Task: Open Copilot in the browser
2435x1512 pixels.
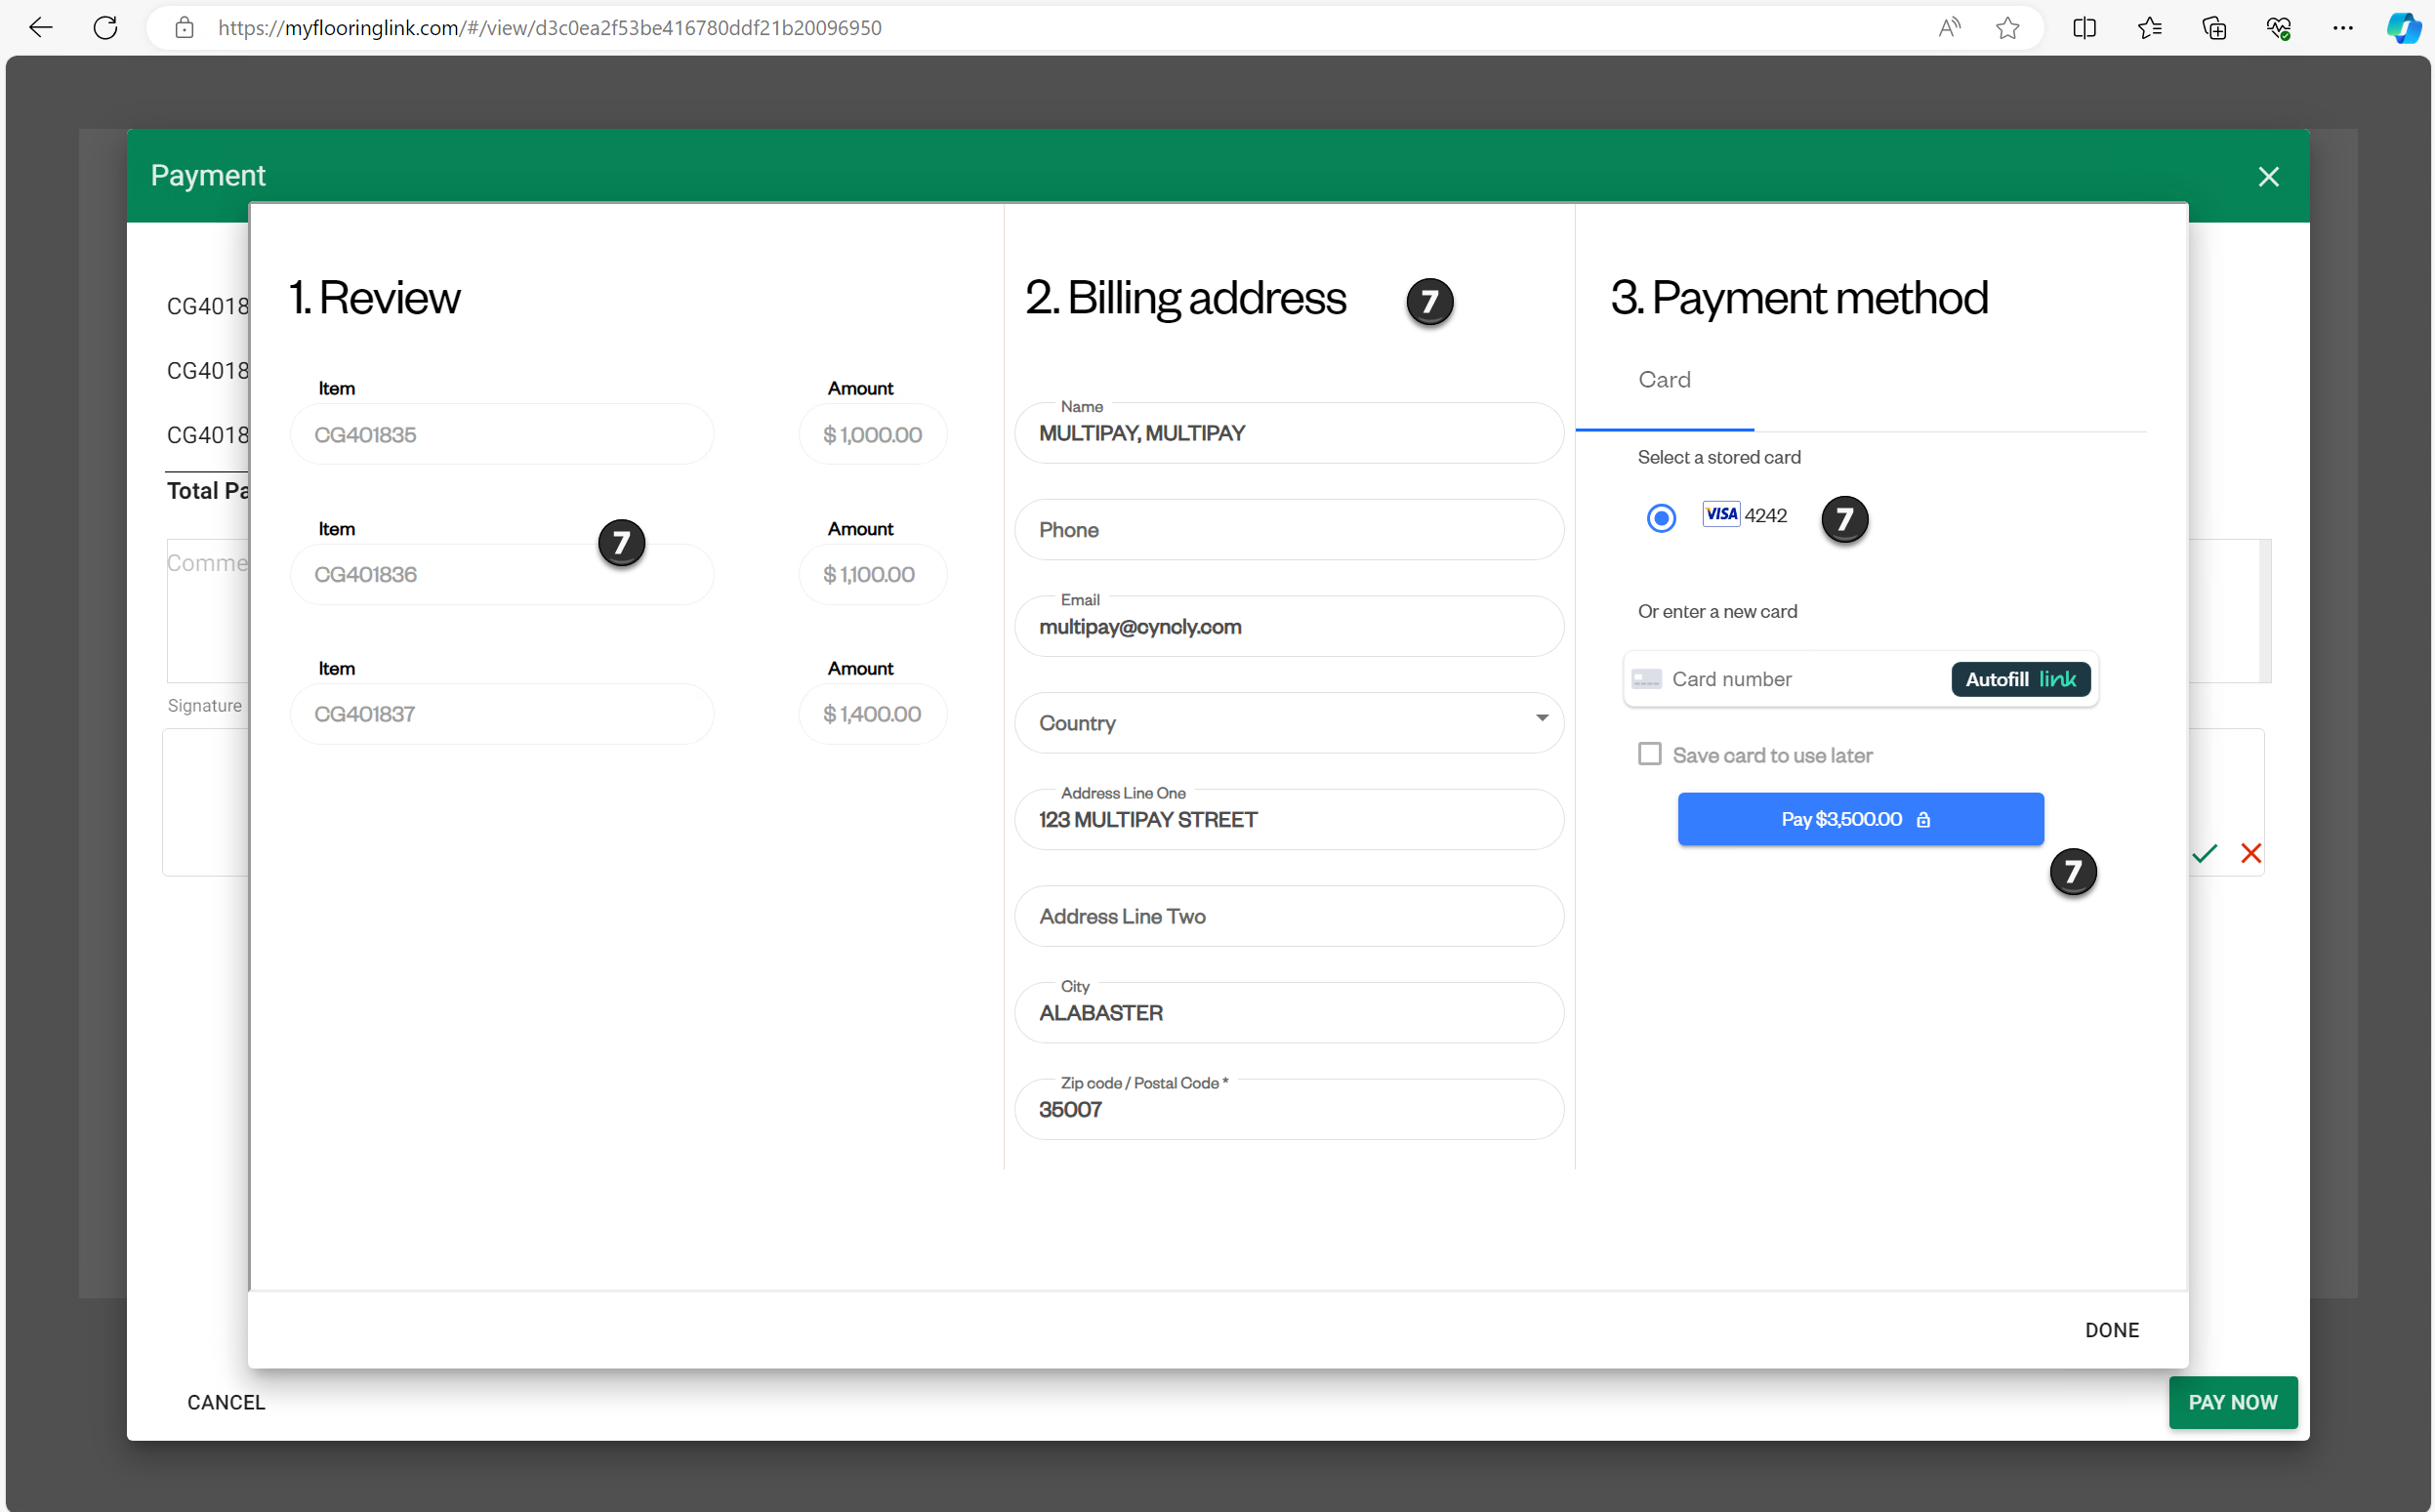Action: pos(2403,27)
